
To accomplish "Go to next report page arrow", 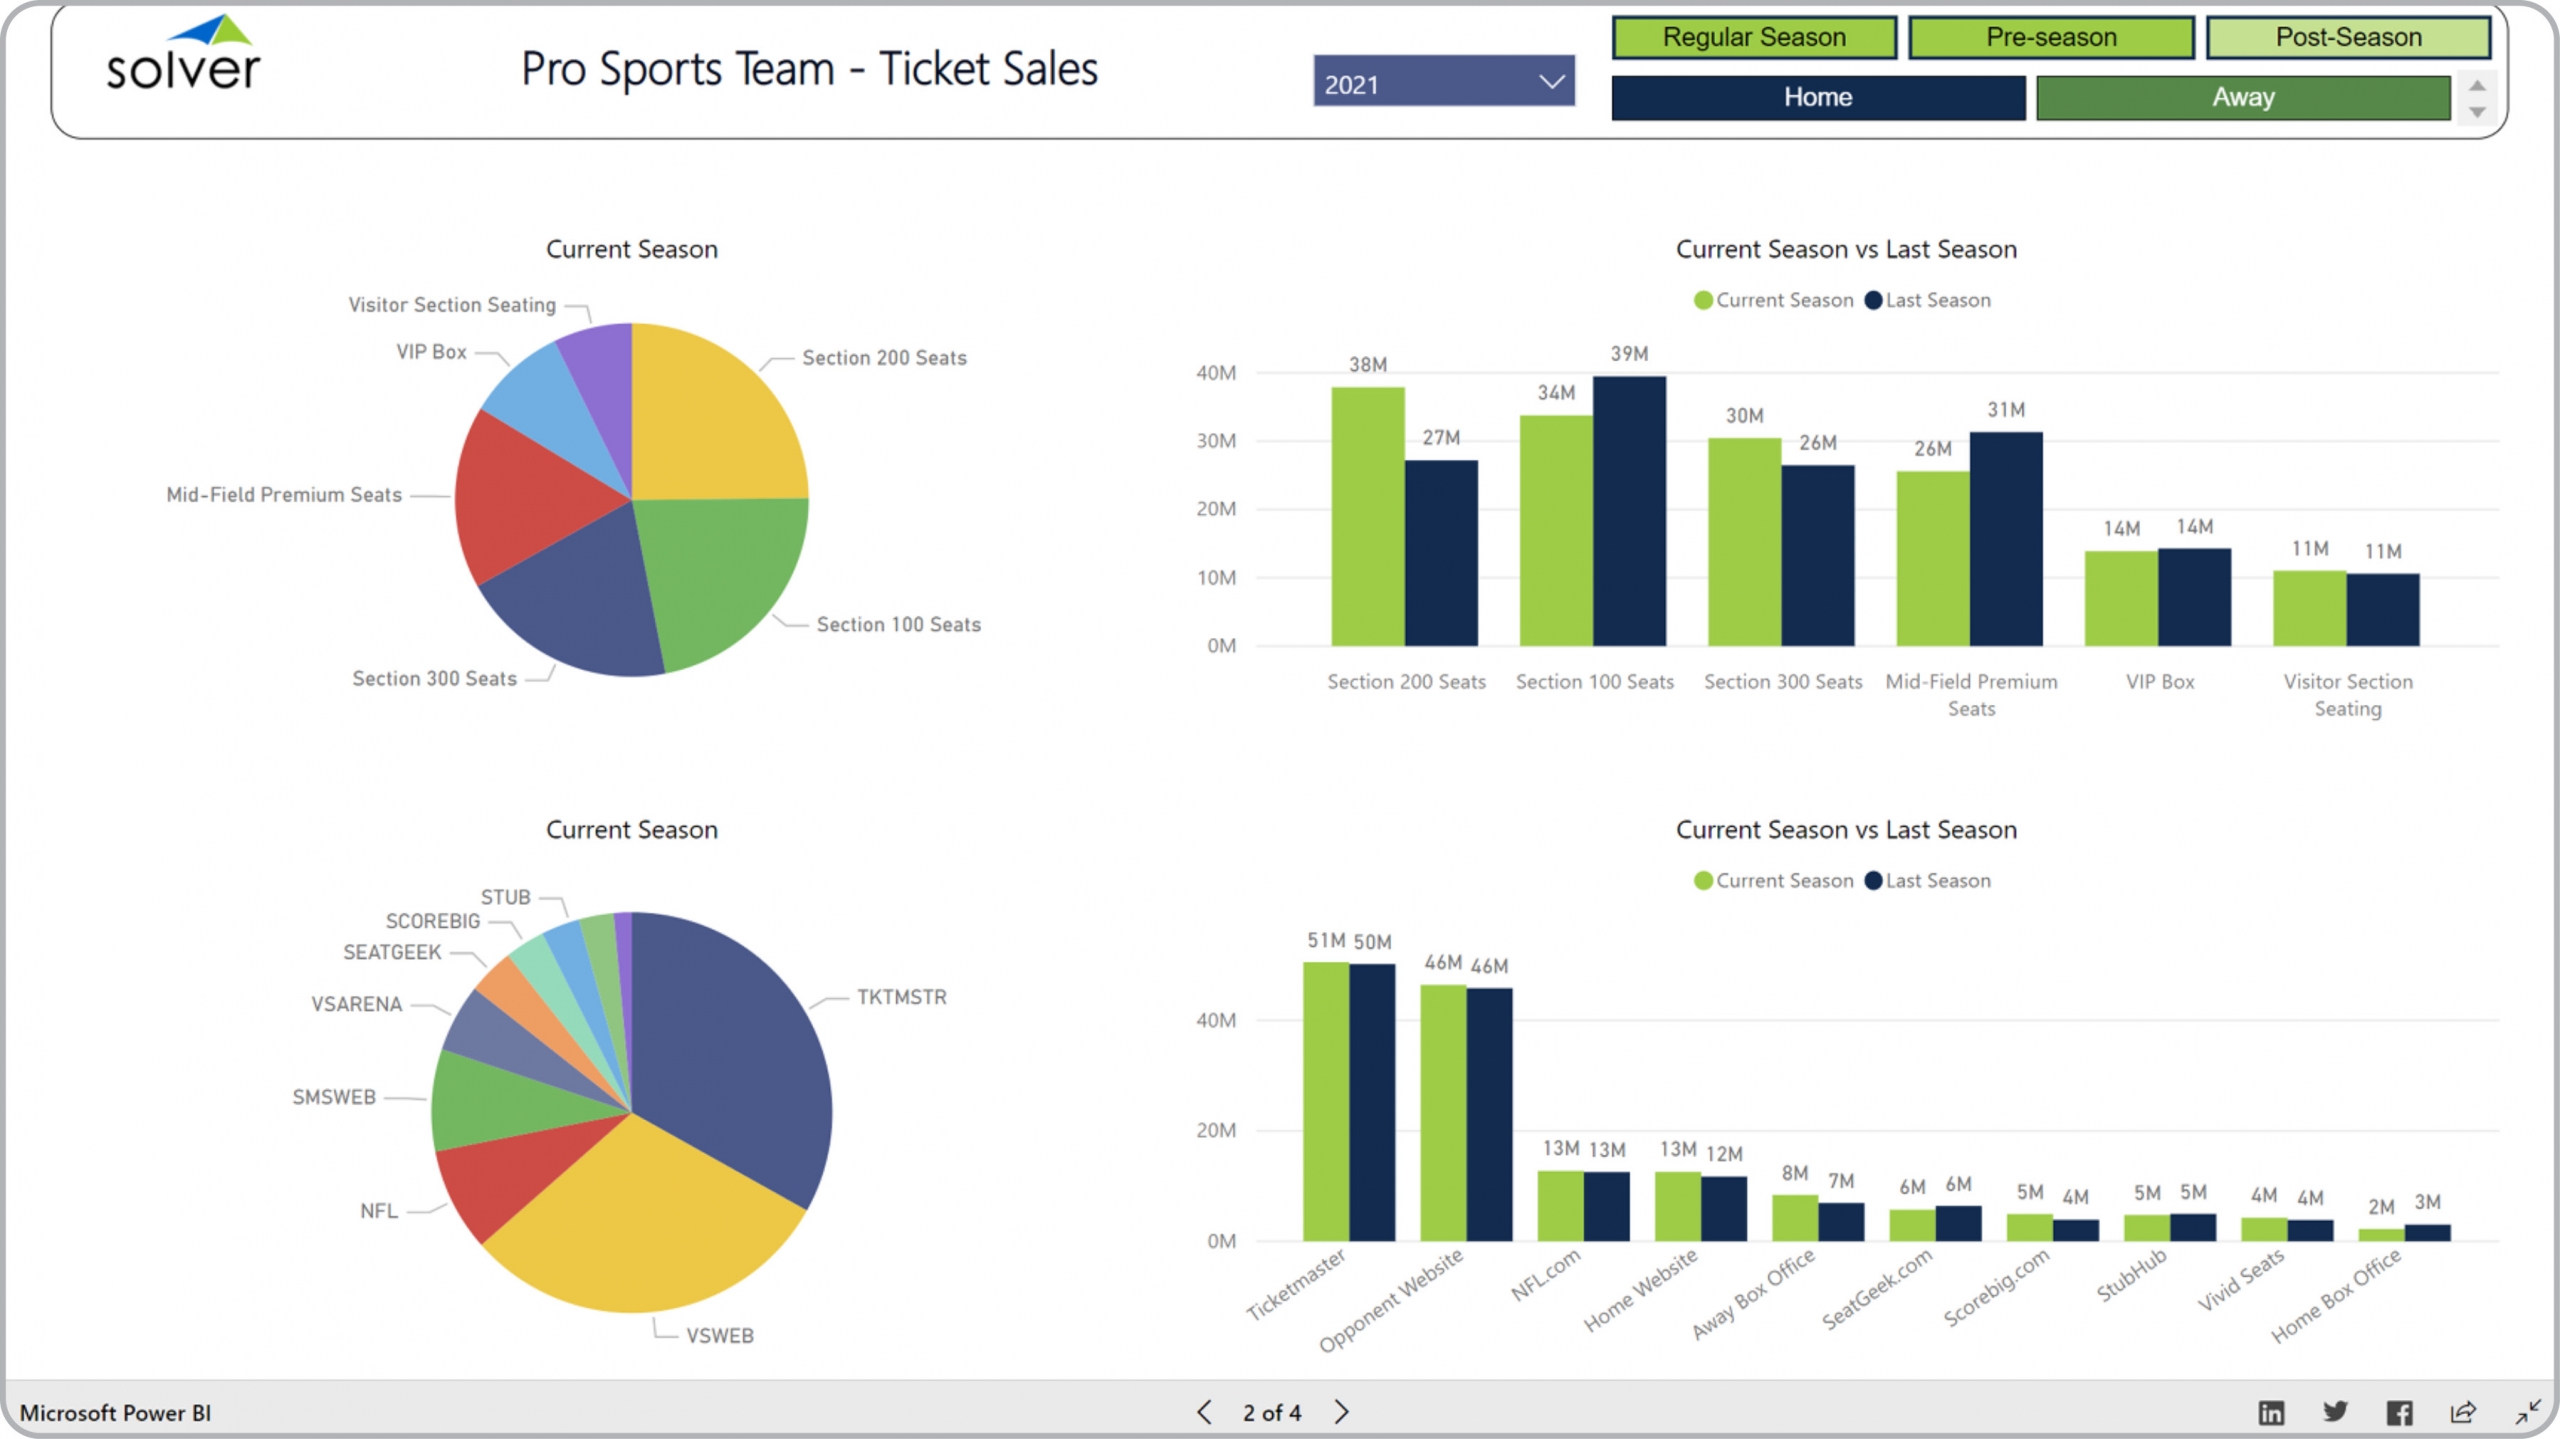I will 1341,1412.
